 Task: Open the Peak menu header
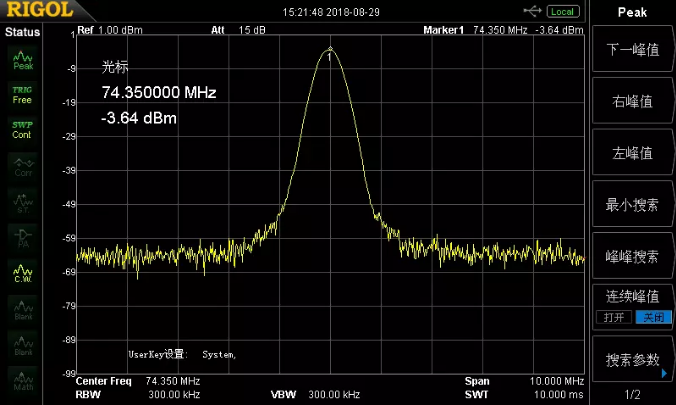(x=632, y=12)
